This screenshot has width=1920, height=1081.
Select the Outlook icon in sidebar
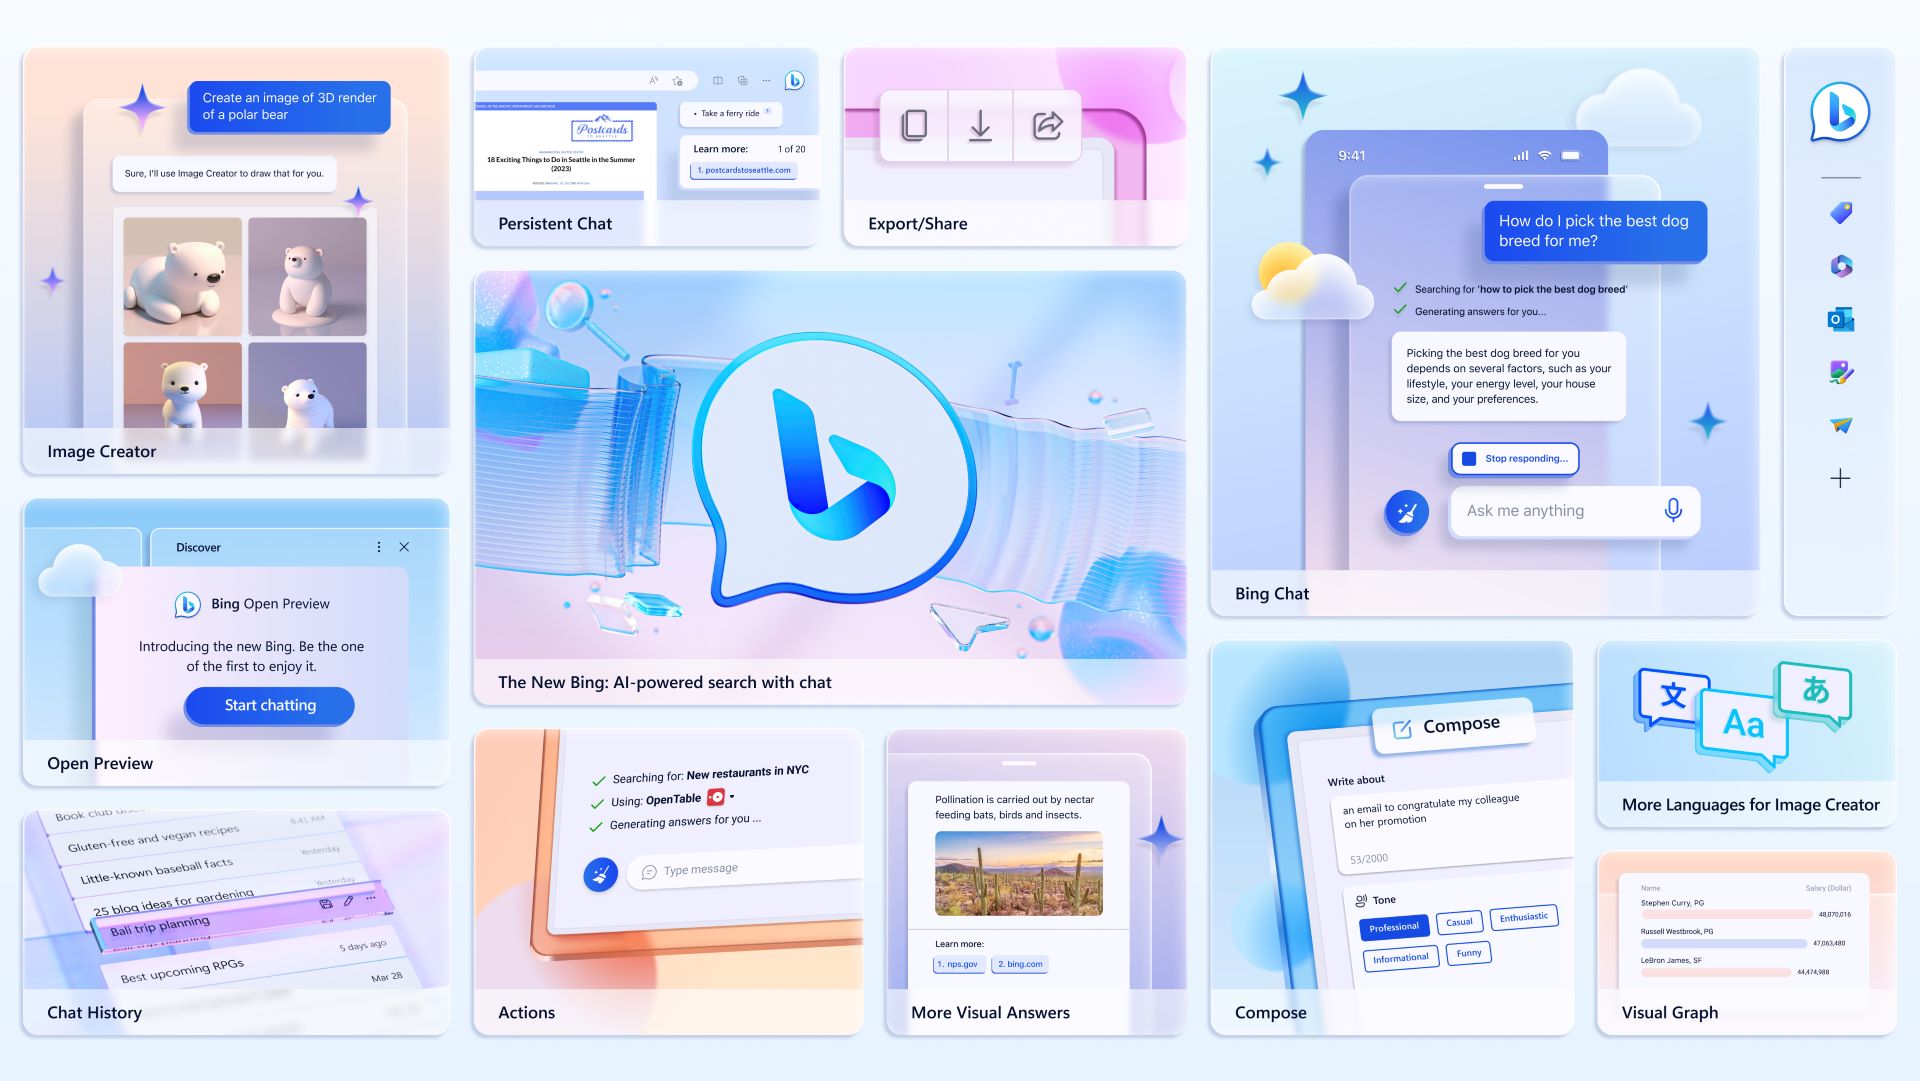tap(1842, 319)
